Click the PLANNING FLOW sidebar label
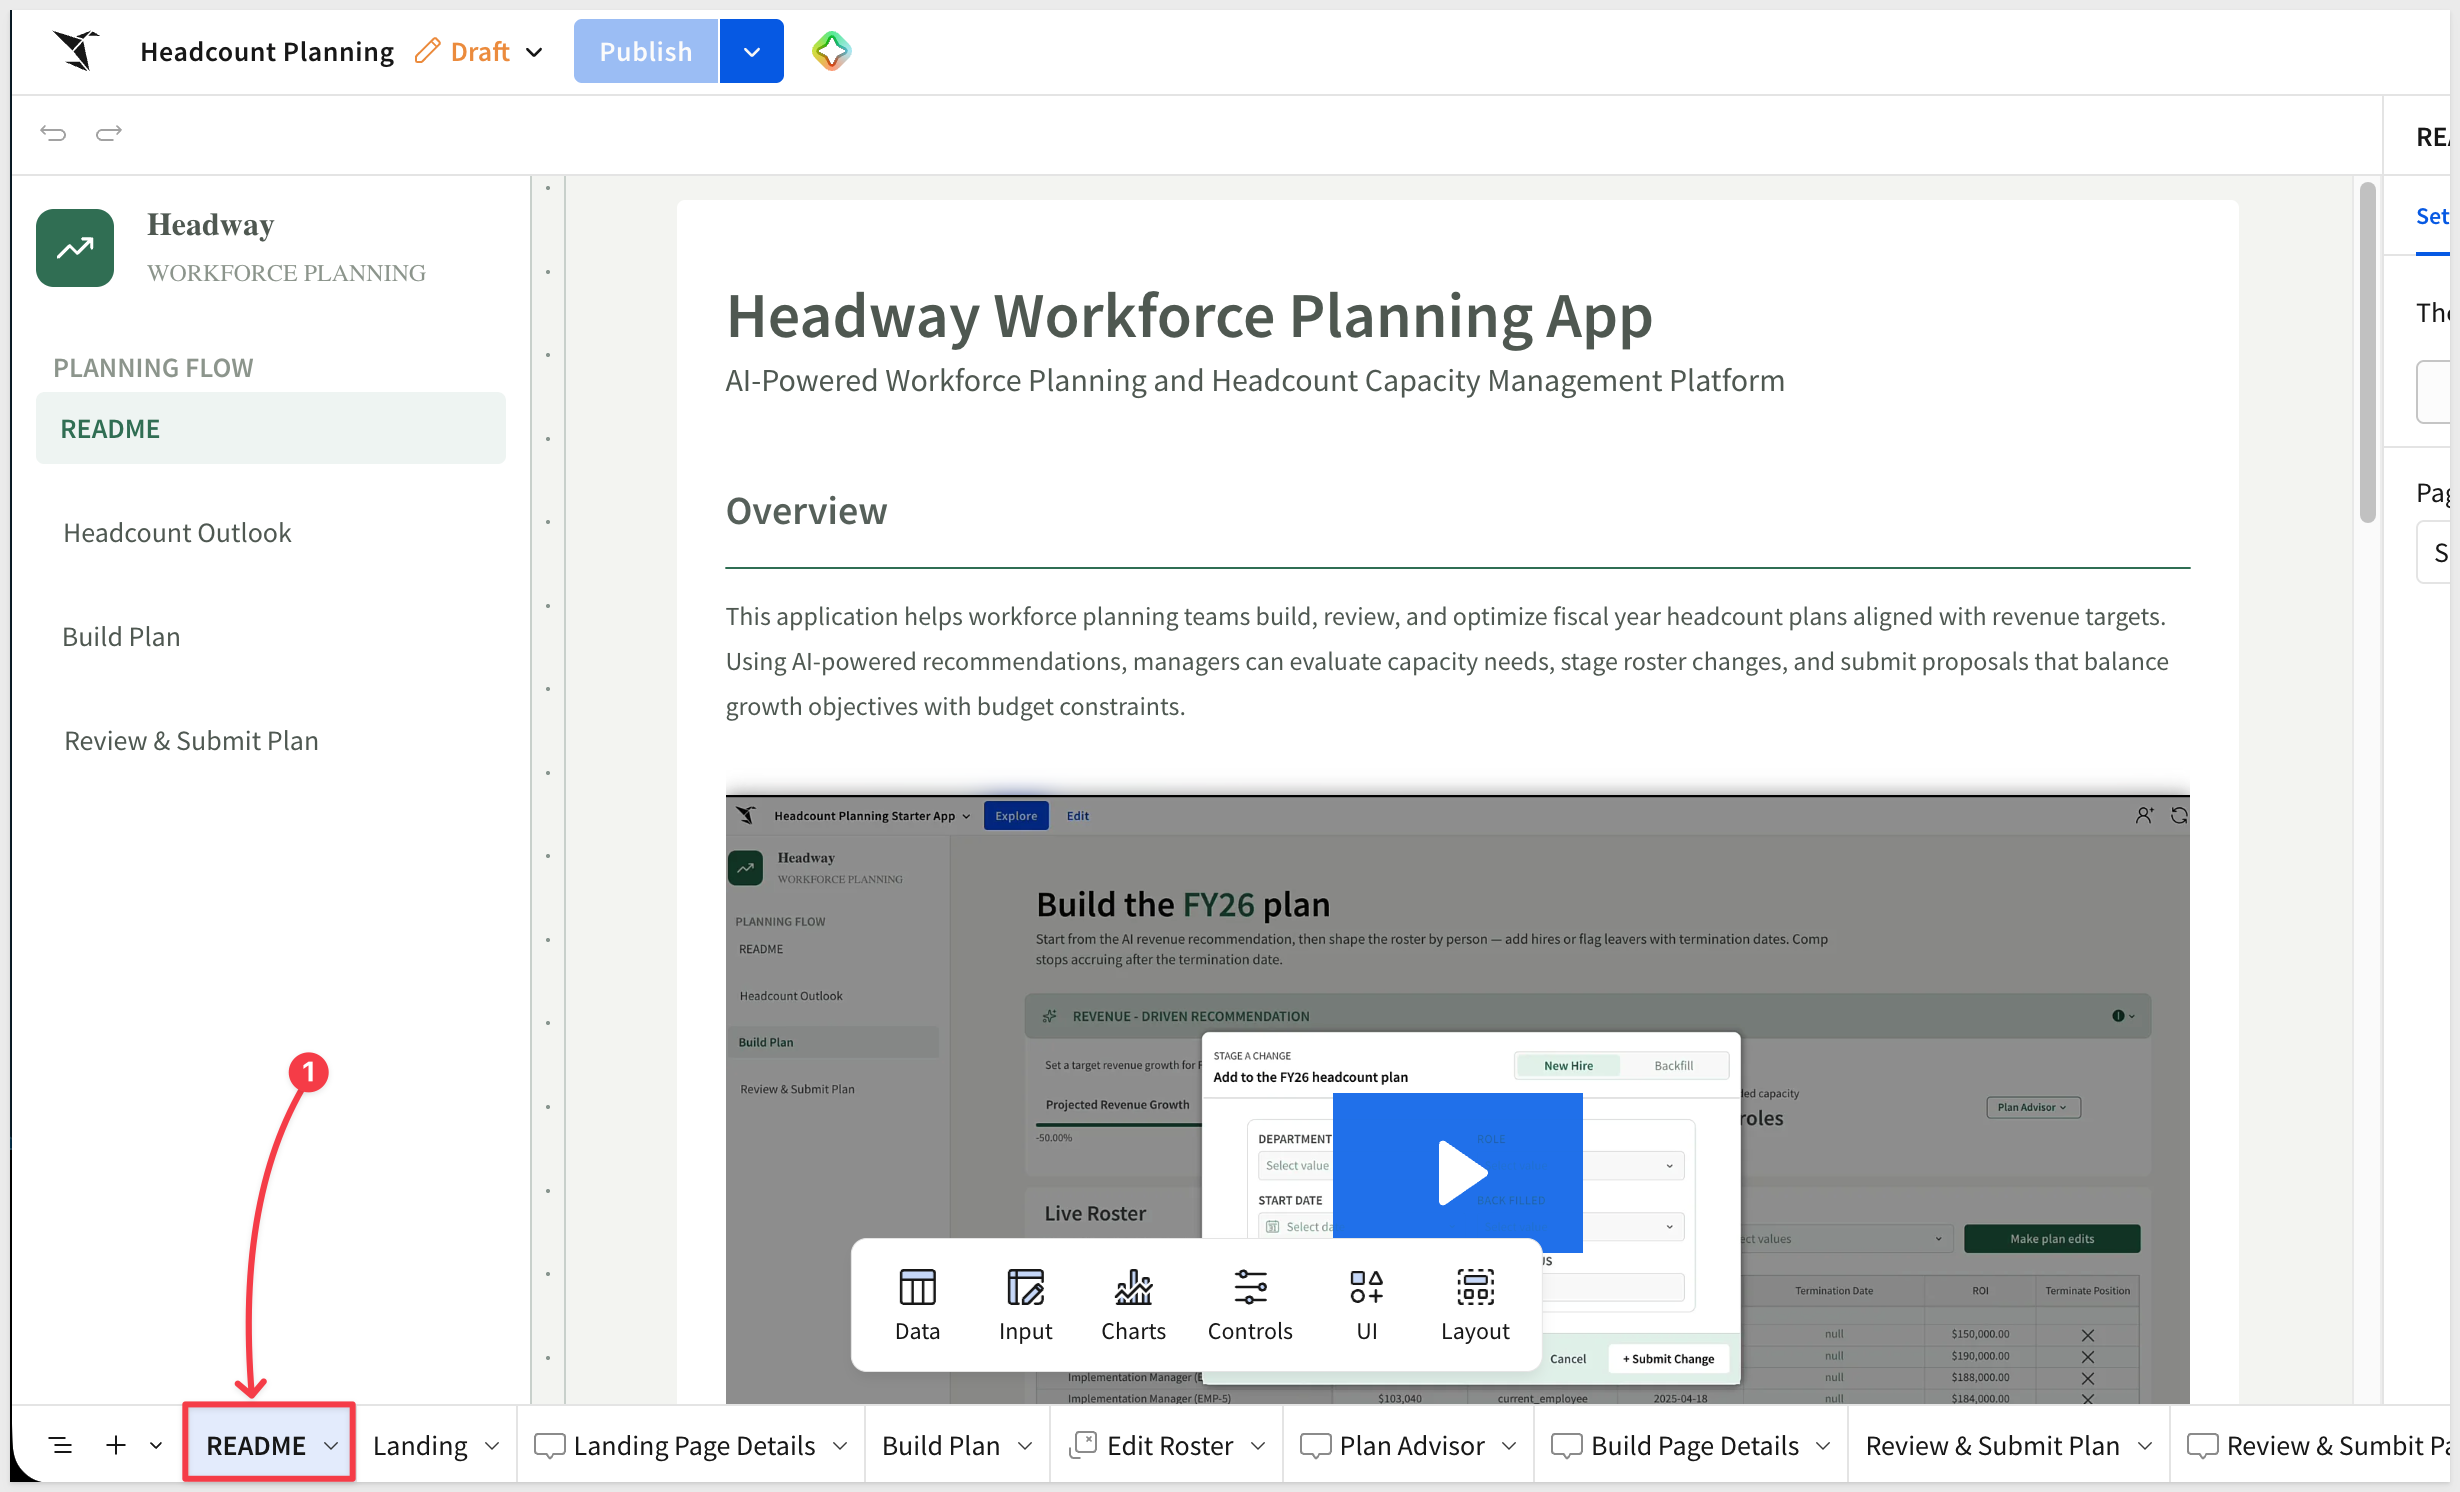 153,367
